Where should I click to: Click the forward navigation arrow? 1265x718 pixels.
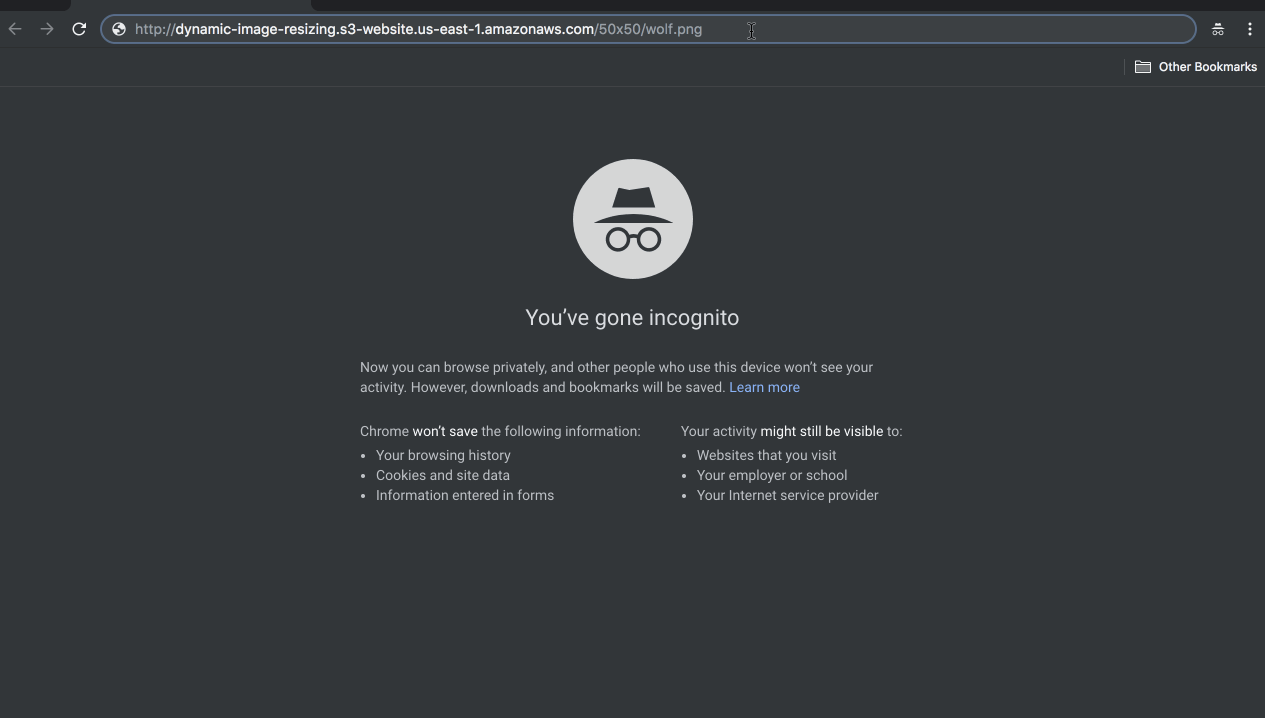pyautogui.click(x=47, y=29)
